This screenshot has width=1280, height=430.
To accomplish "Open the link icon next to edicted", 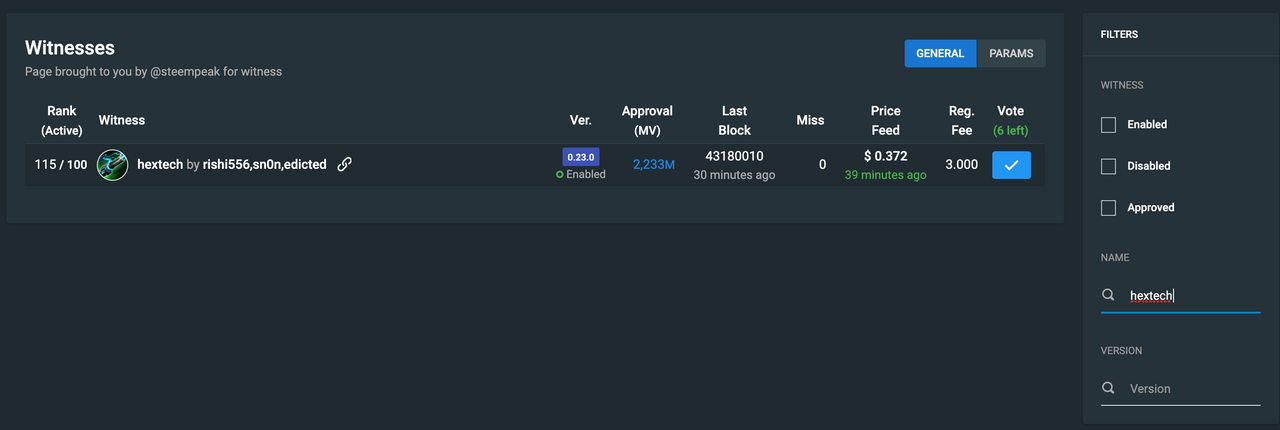I will coord(344,164).
